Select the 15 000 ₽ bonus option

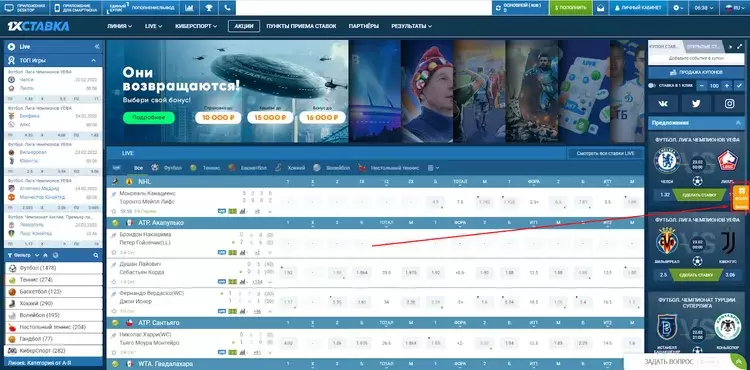point(270,118)
